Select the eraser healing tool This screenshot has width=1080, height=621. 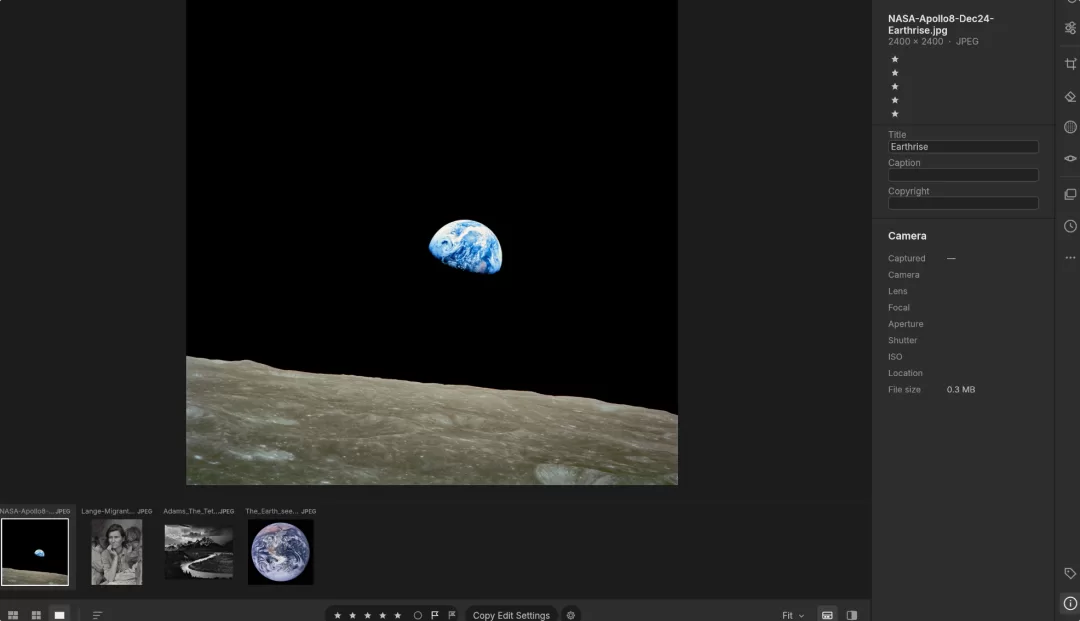tap(1070, 96)
